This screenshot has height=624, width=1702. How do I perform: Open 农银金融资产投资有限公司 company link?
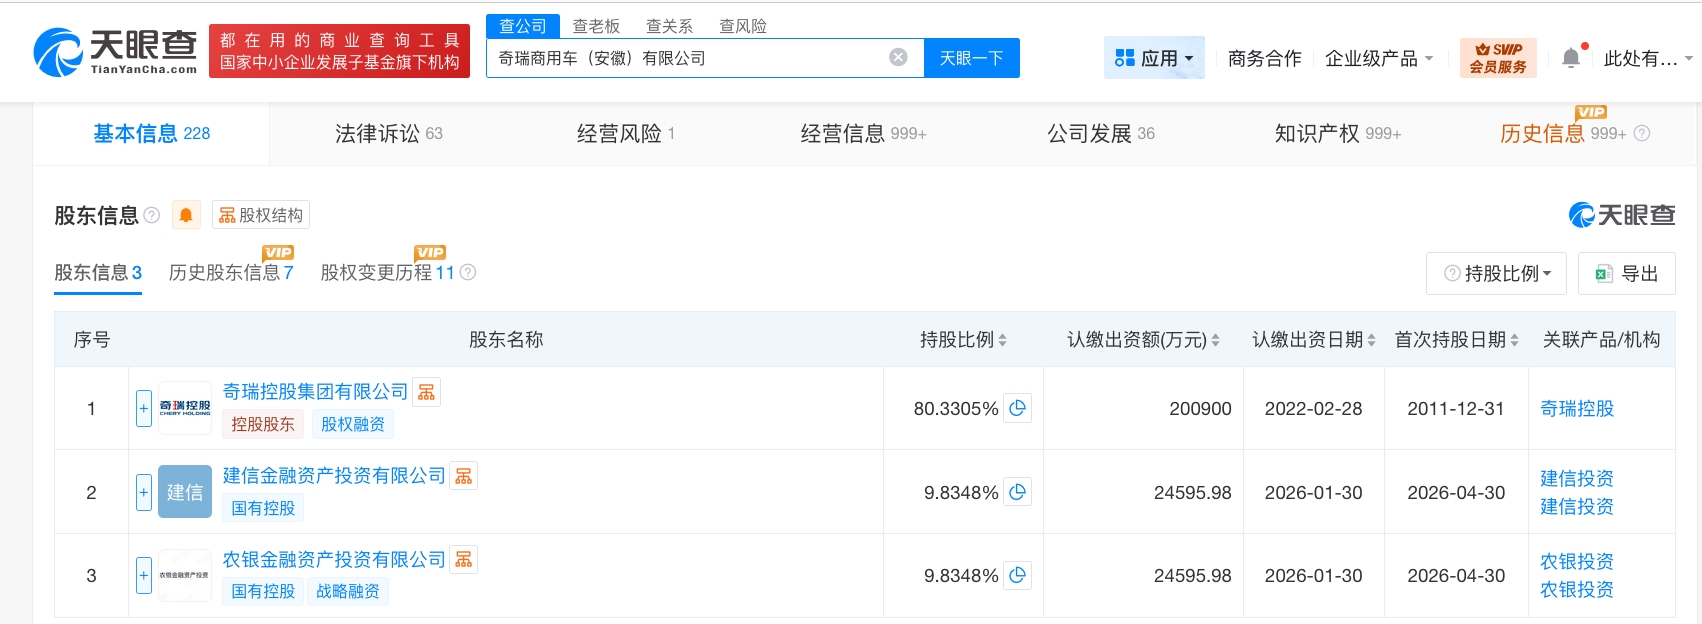tap(334, 560)
